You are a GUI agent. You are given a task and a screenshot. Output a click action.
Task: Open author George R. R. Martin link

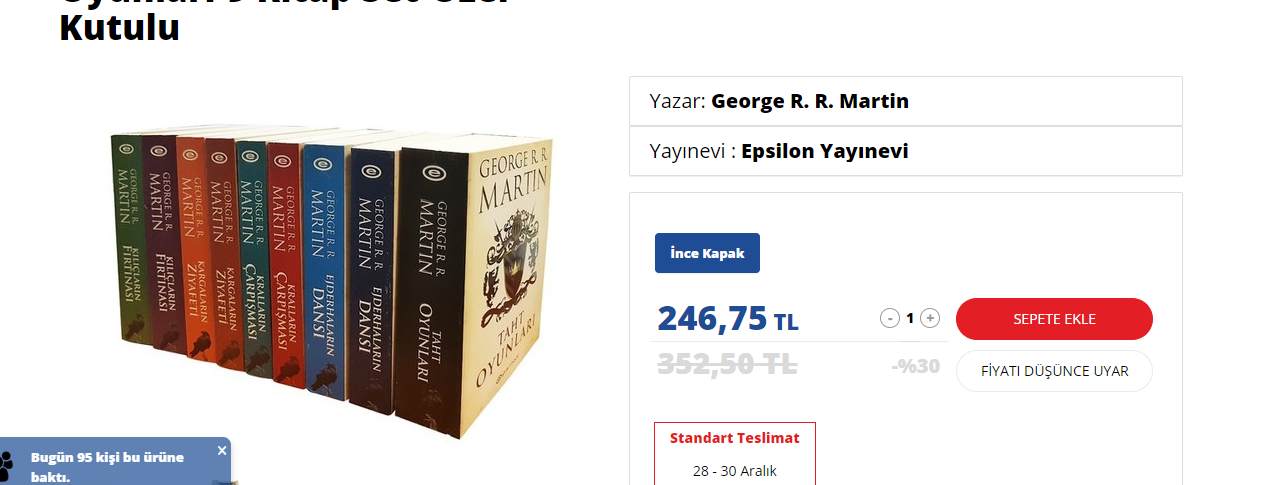click(810, 101)
